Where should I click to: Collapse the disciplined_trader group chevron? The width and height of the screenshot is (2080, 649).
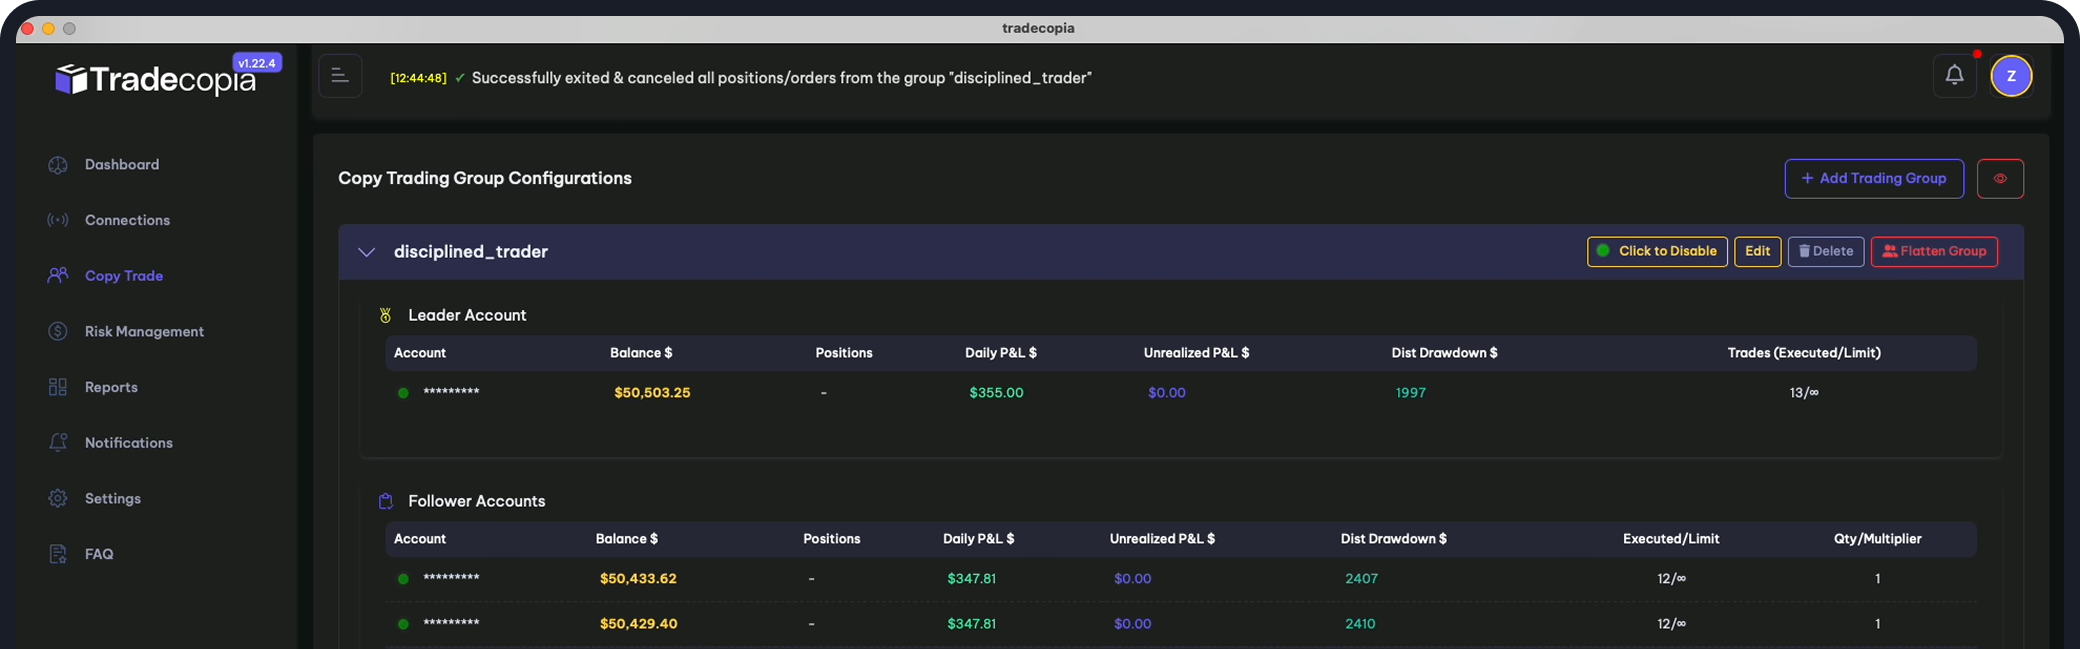pyautogui.click(x=366, y=252)
